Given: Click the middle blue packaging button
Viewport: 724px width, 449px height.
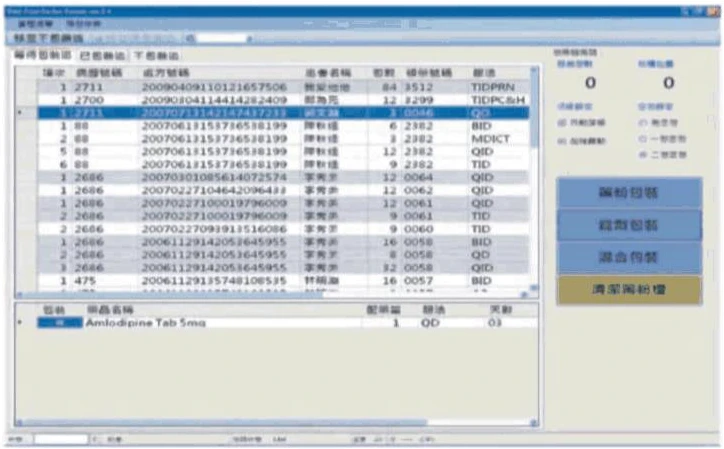Looking at the screenshot, I should click(x=629, y=225).
